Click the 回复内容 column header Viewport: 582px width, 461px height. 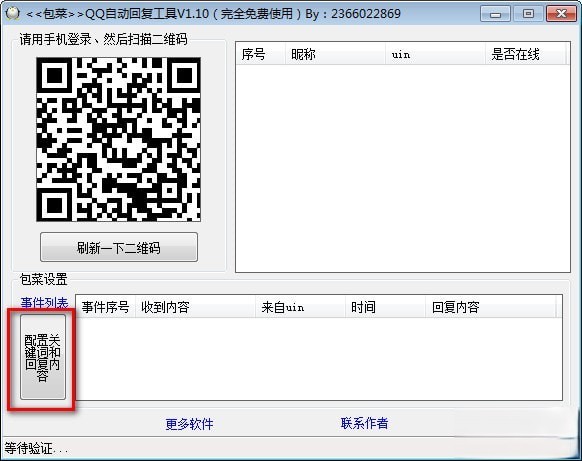coord(491,307)
